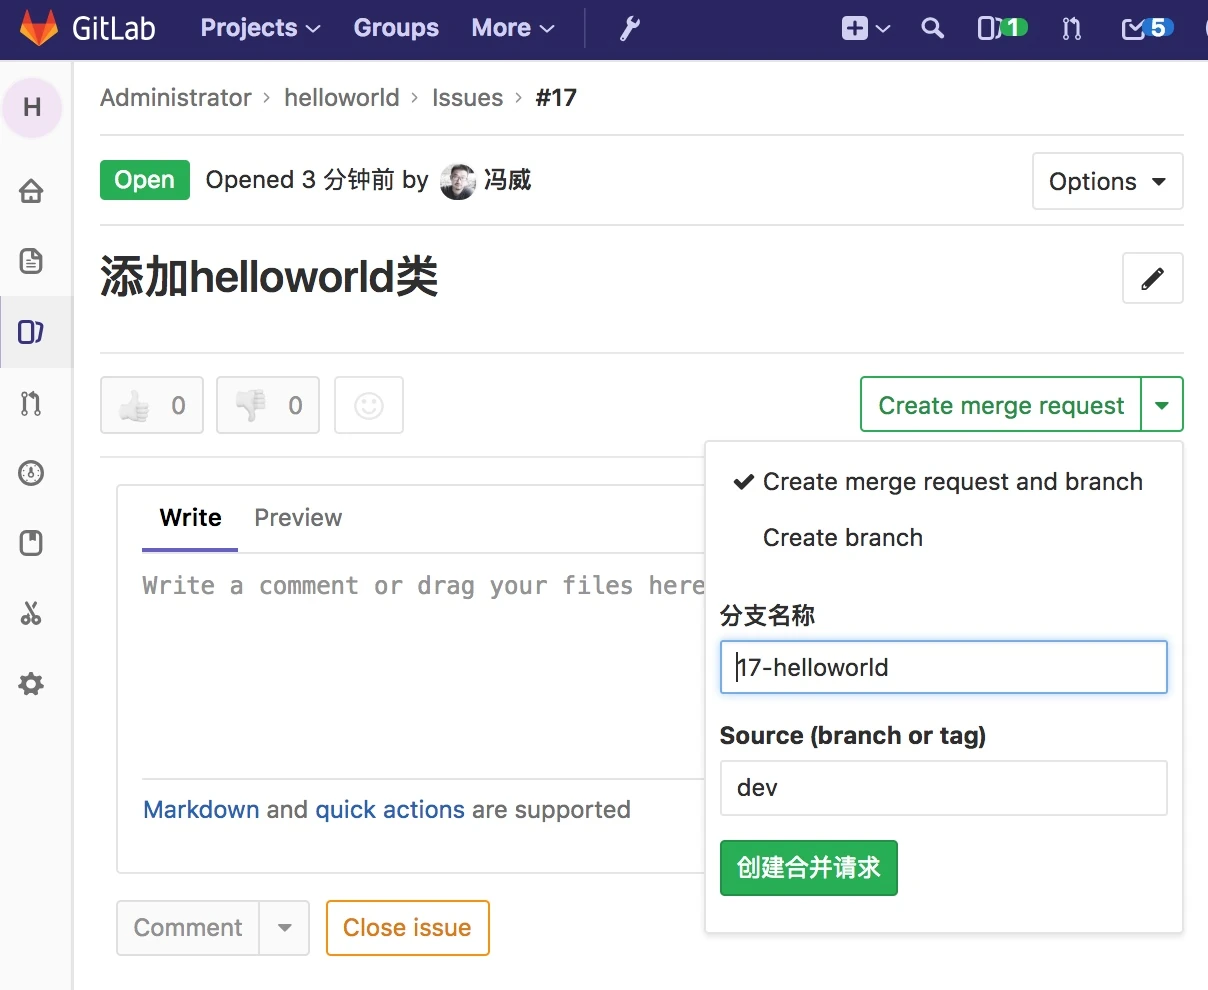
Task: Expand the Projects menu in navbar
Action: point(260,28)
